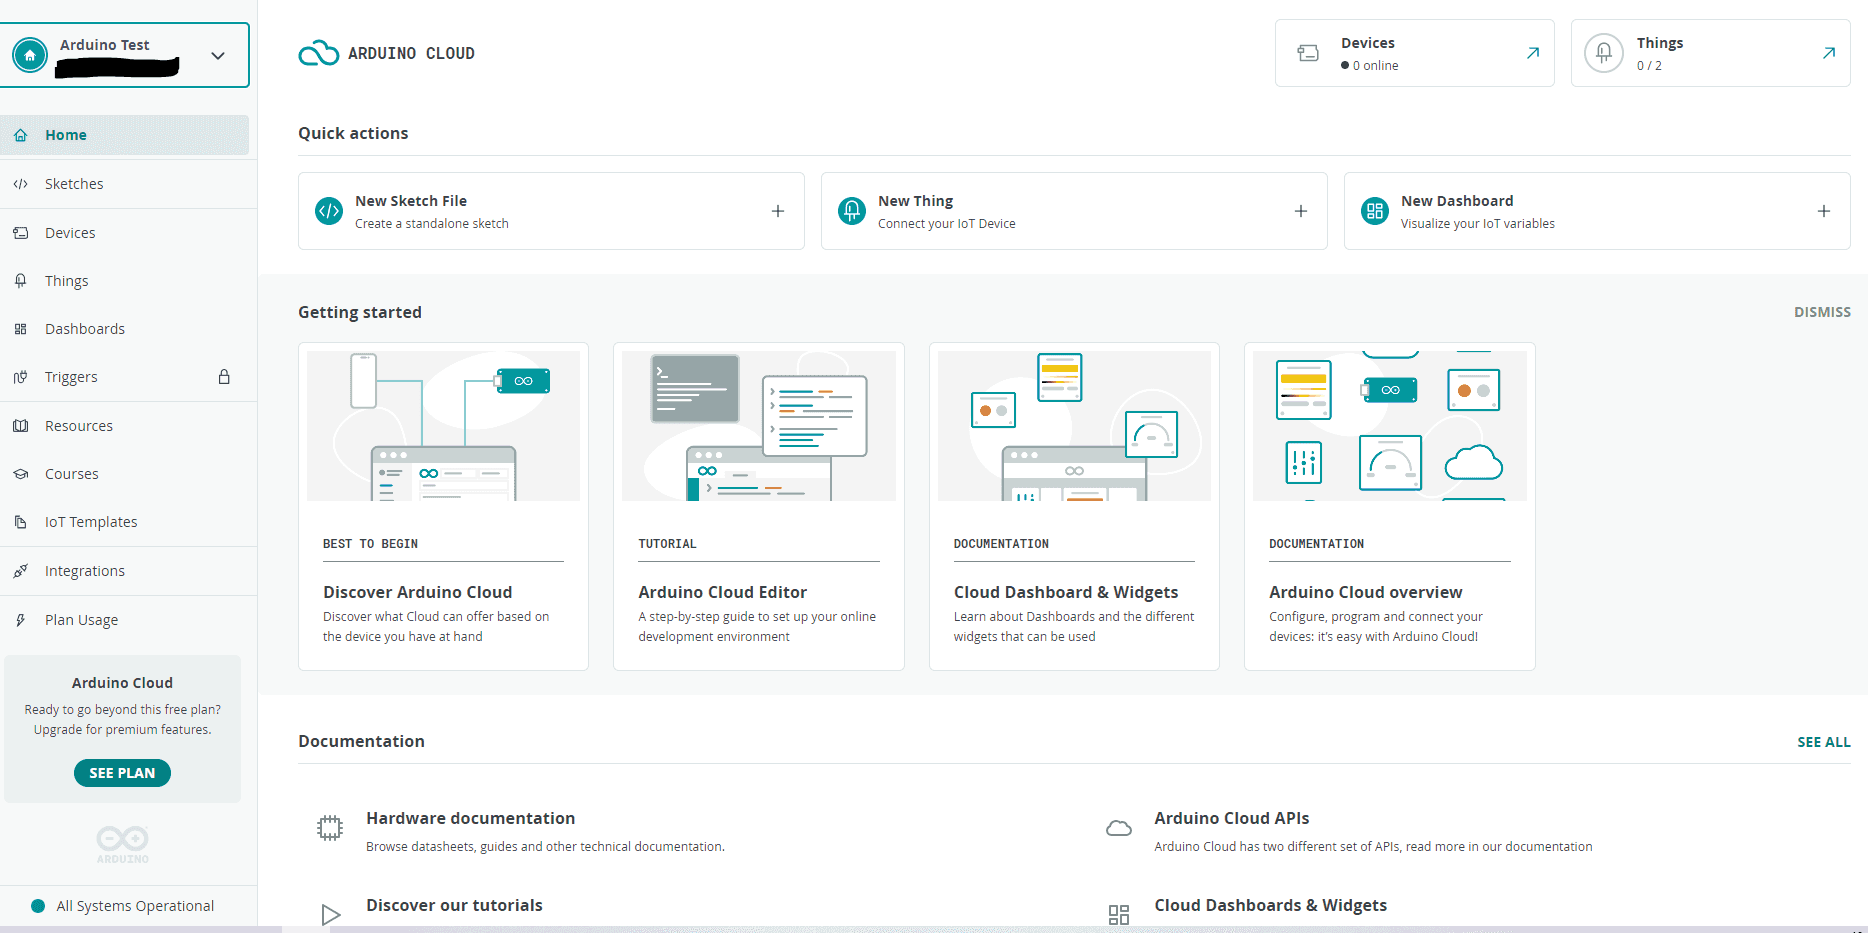Select Plan Usage in the sidebar
This screenshot has height=933, width=1868.
[81, 620]
